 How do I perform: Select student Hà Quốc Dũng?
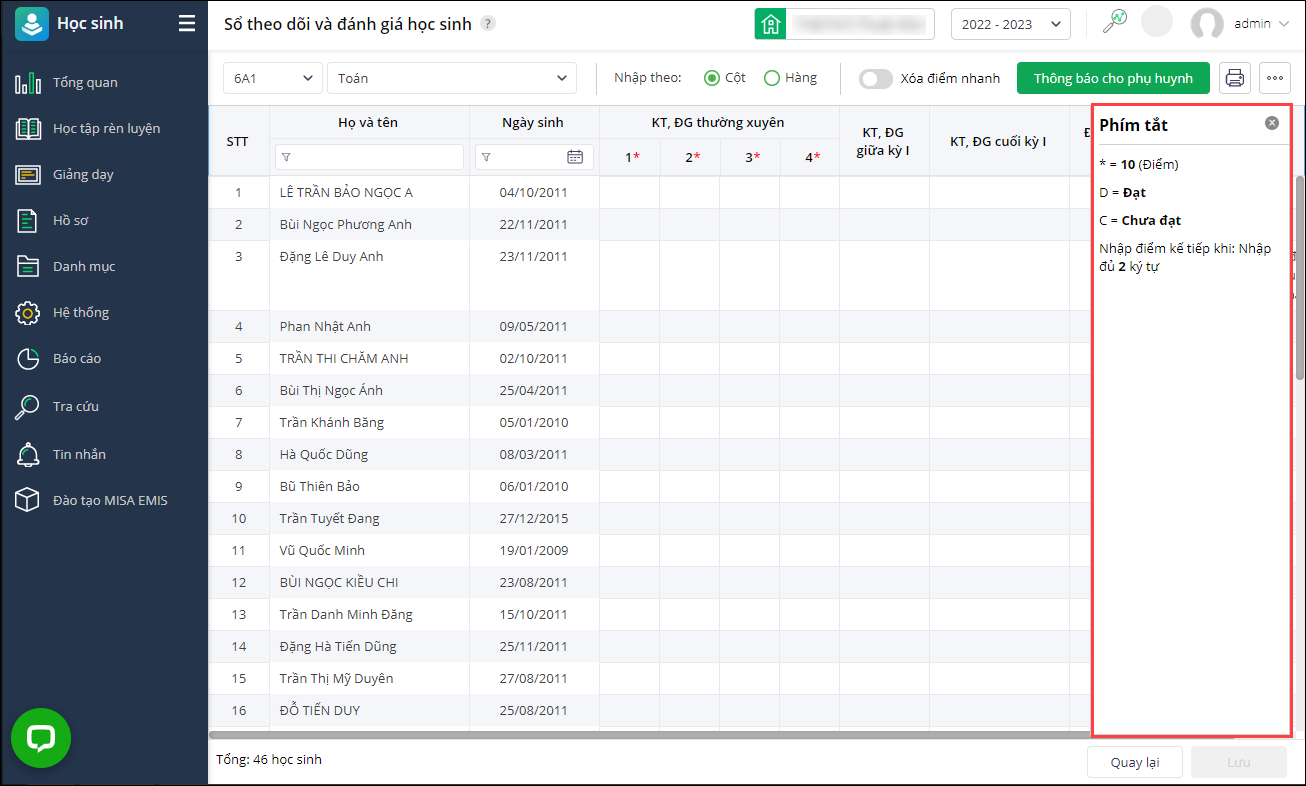[x=324, y=455]
